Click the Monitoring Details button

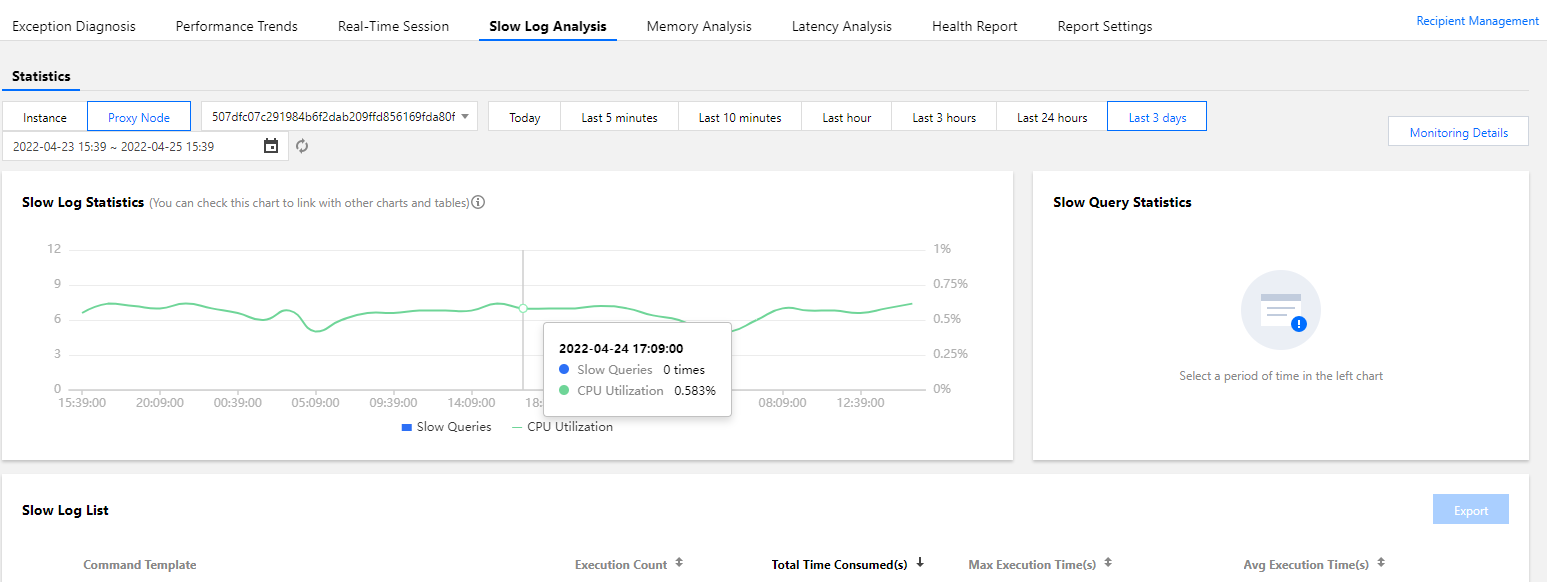pos(1458,132)
